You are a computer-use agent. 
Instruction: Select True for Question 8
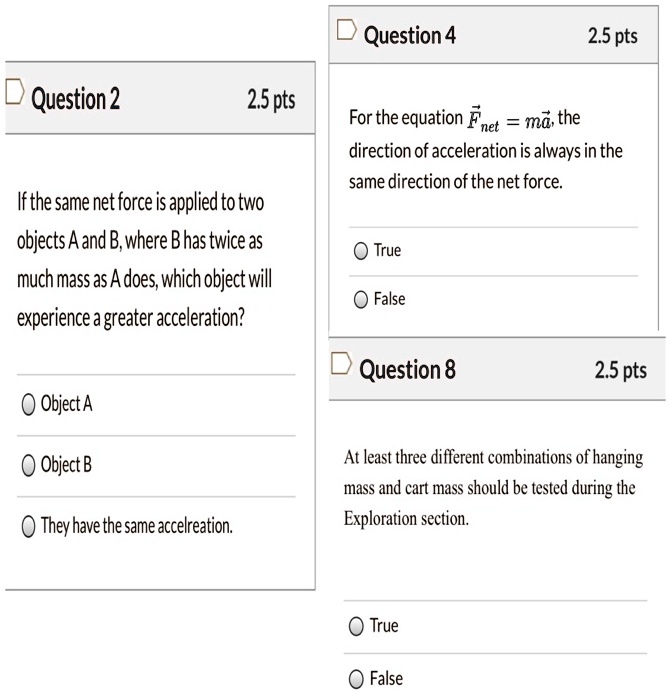click(357, 626)
